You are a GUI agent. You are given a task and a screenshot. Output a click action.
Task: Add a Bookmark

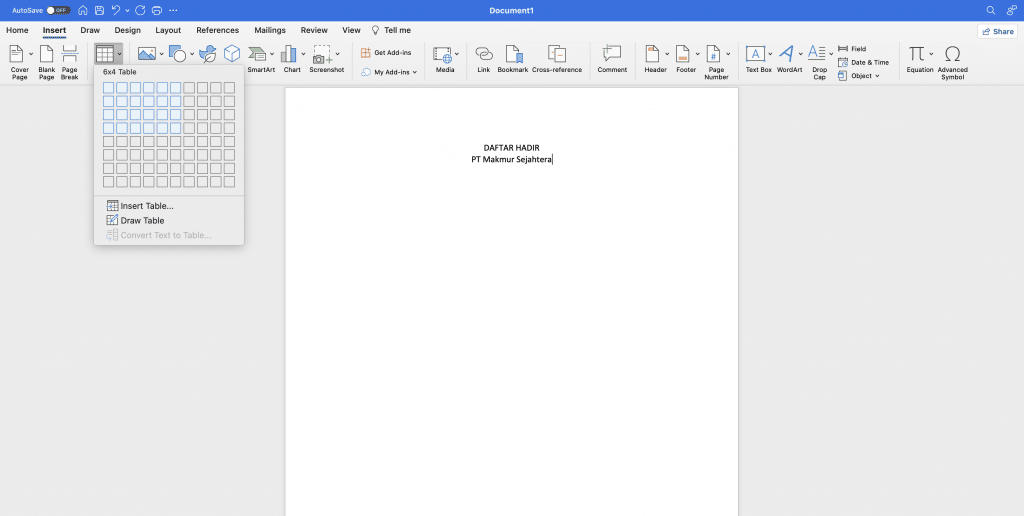pyautogui.click(x=513, y=60)
